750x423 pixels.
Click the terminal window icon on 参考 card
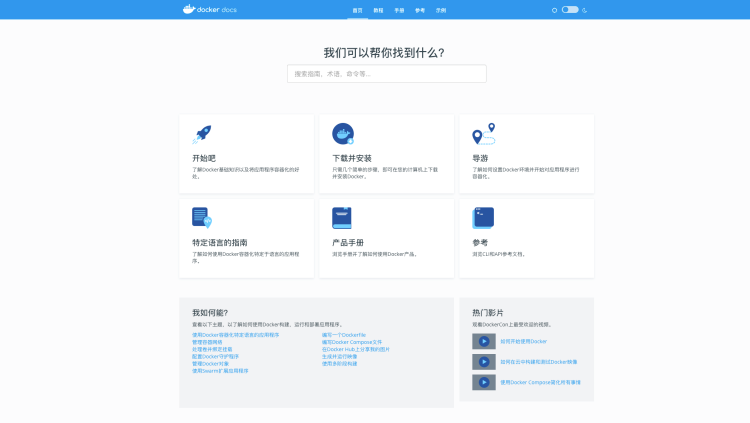(x=483, y=218)
